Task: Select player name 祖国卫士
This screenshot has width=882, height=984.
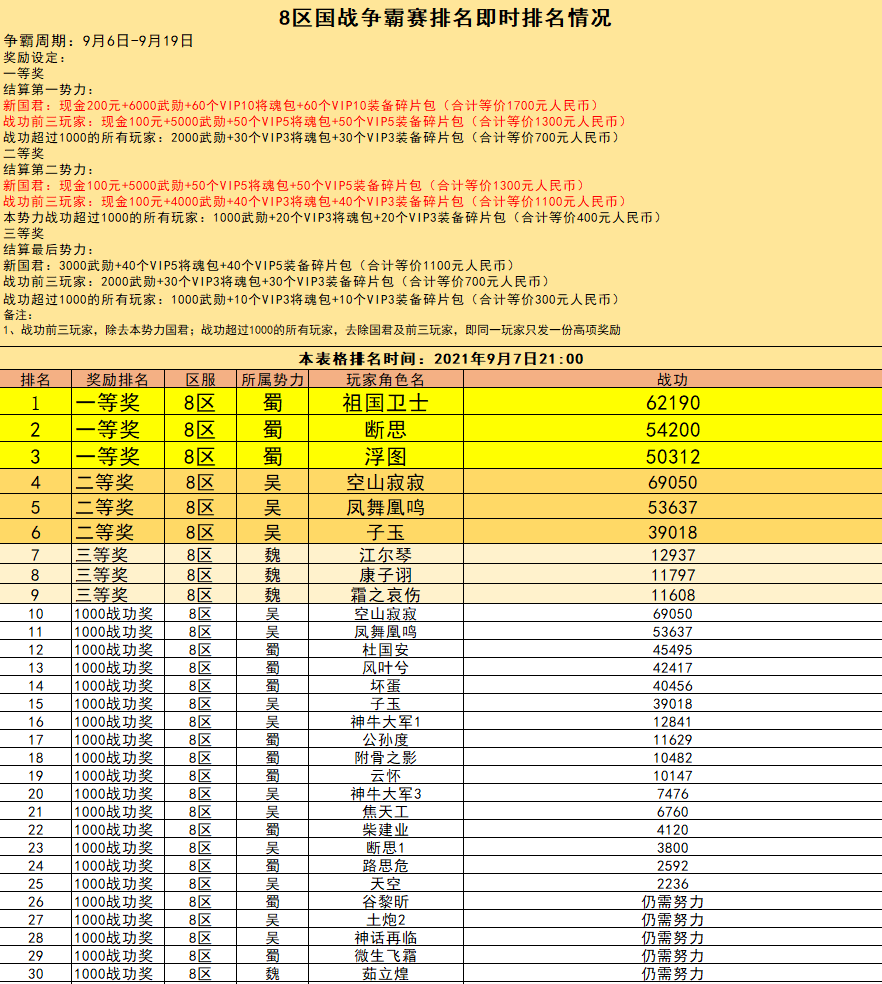Action: (385, 402)
